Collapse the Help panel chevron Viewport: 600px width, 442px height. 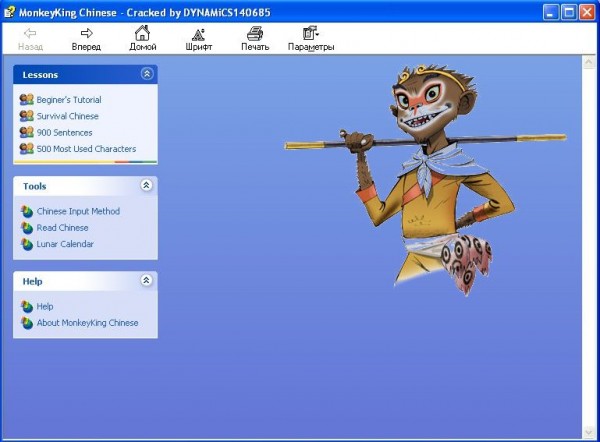pos(147,280)
